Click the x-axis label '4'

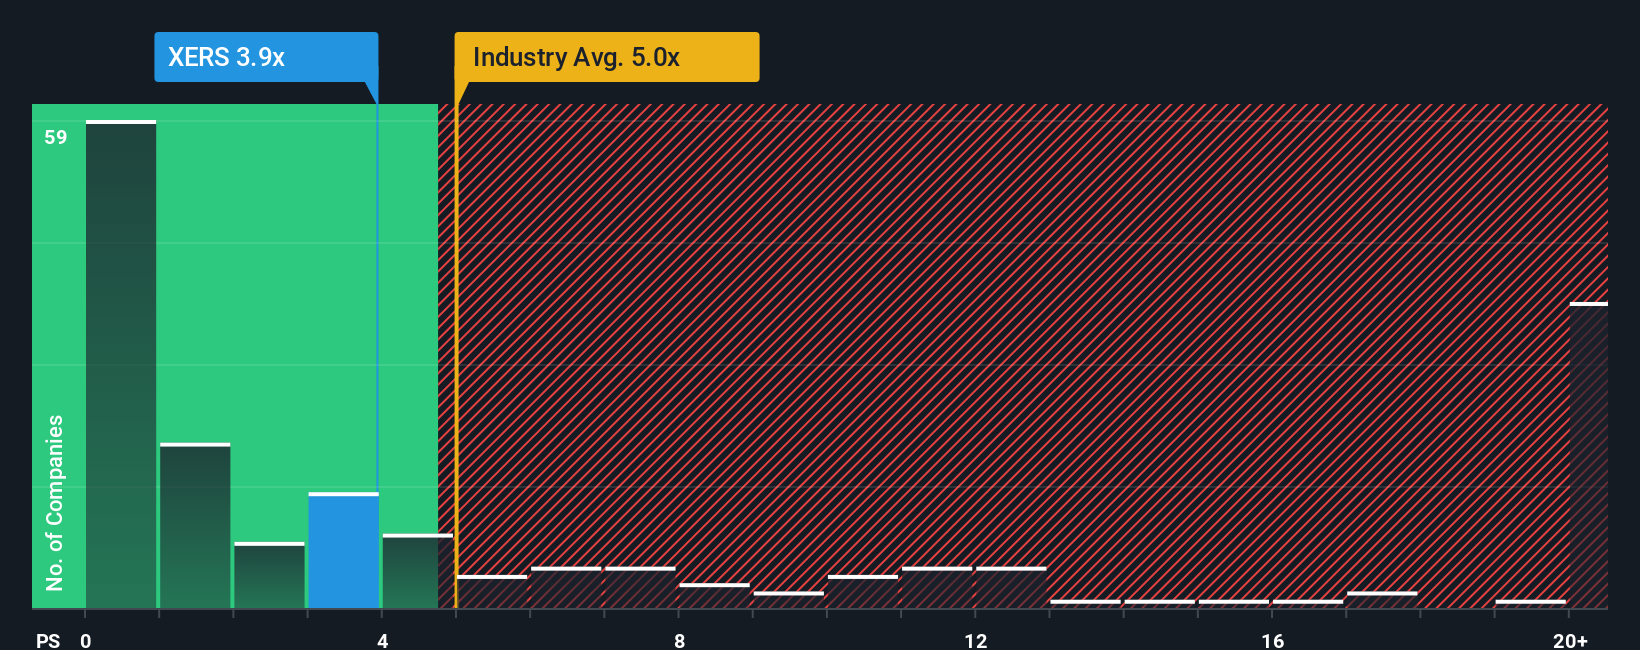pos(383,640)
